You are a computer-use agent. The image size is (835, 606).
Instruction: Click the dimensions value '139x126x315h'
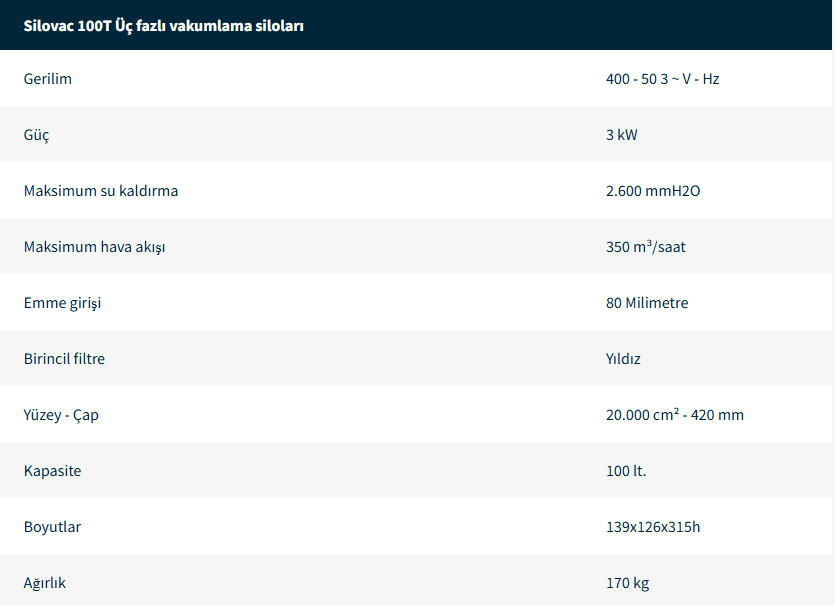click(653, 527)
